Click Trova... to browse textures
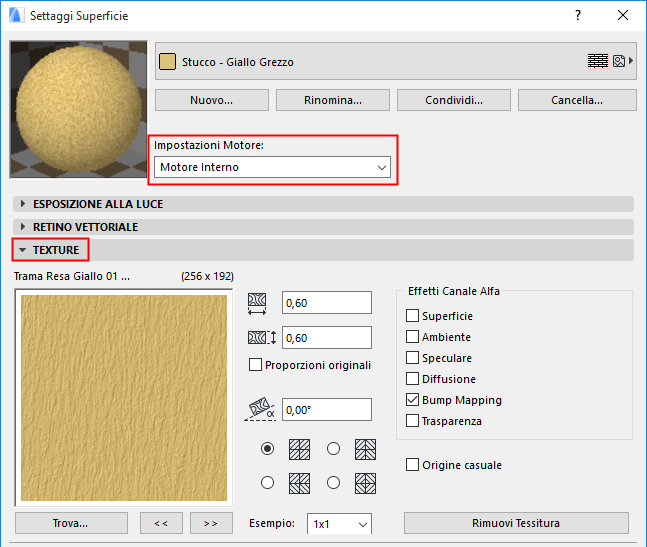Viewport: 647px width, 547px height. click(x=71, y=523)
